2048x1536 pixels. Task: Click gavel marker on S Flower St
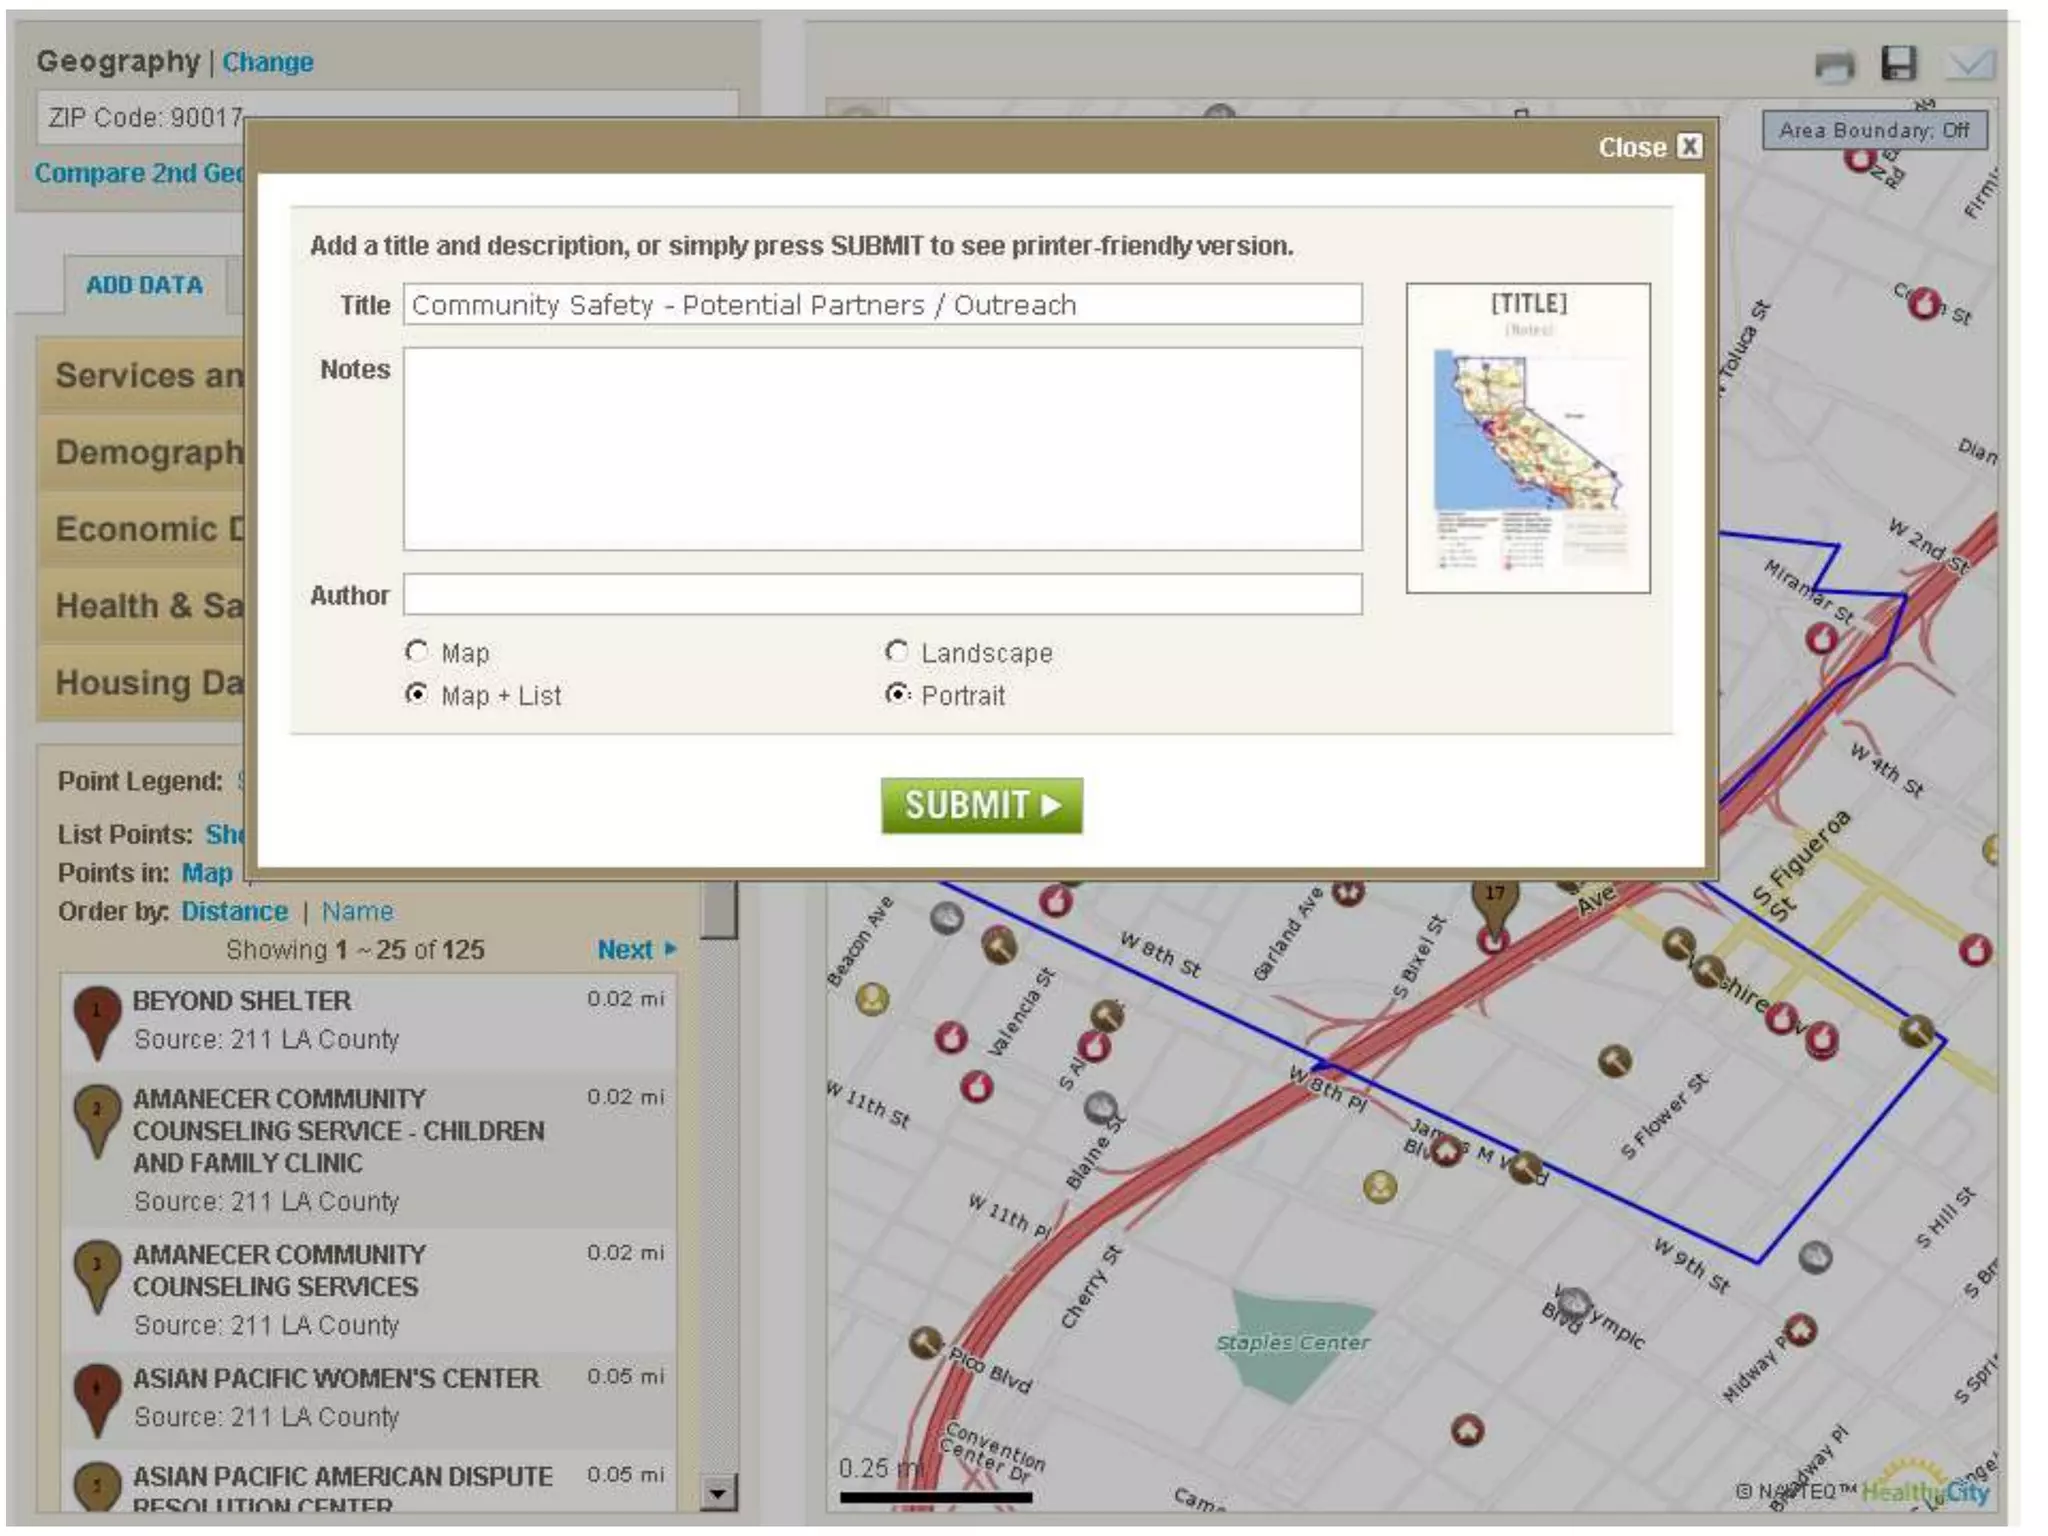1615,1061
